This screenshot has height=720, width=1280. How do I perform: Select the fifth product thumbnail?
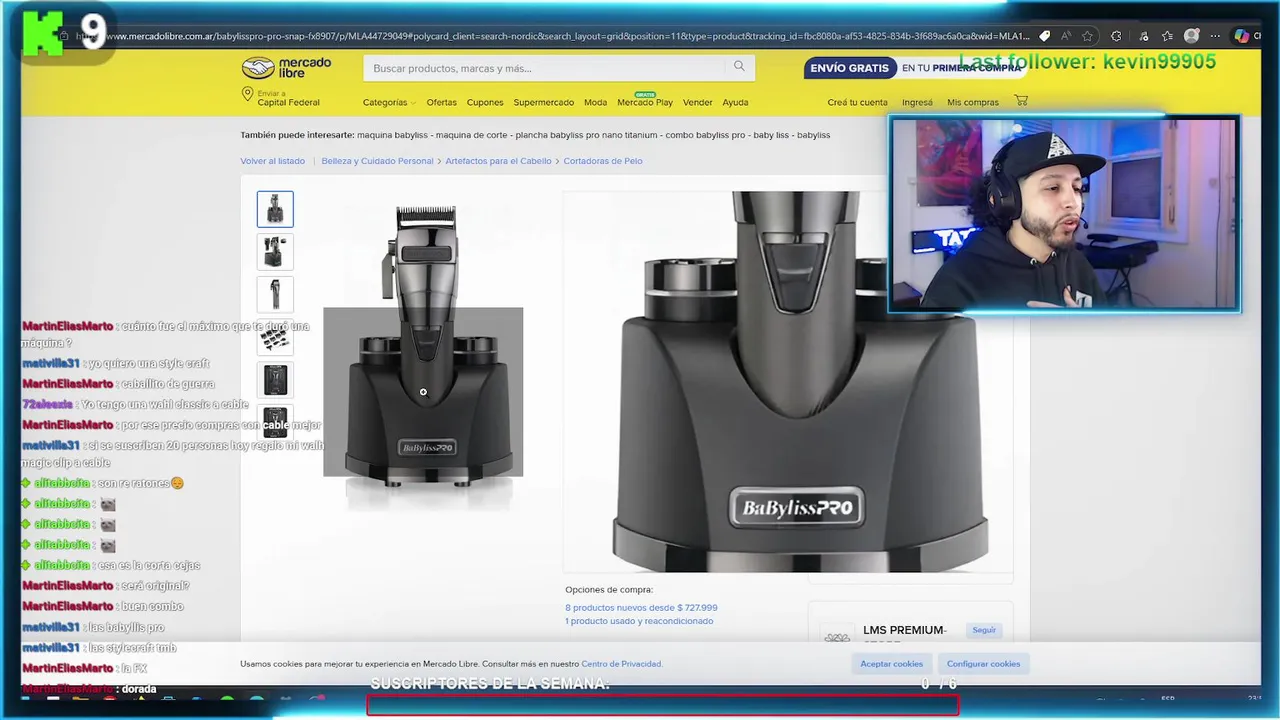275,380
